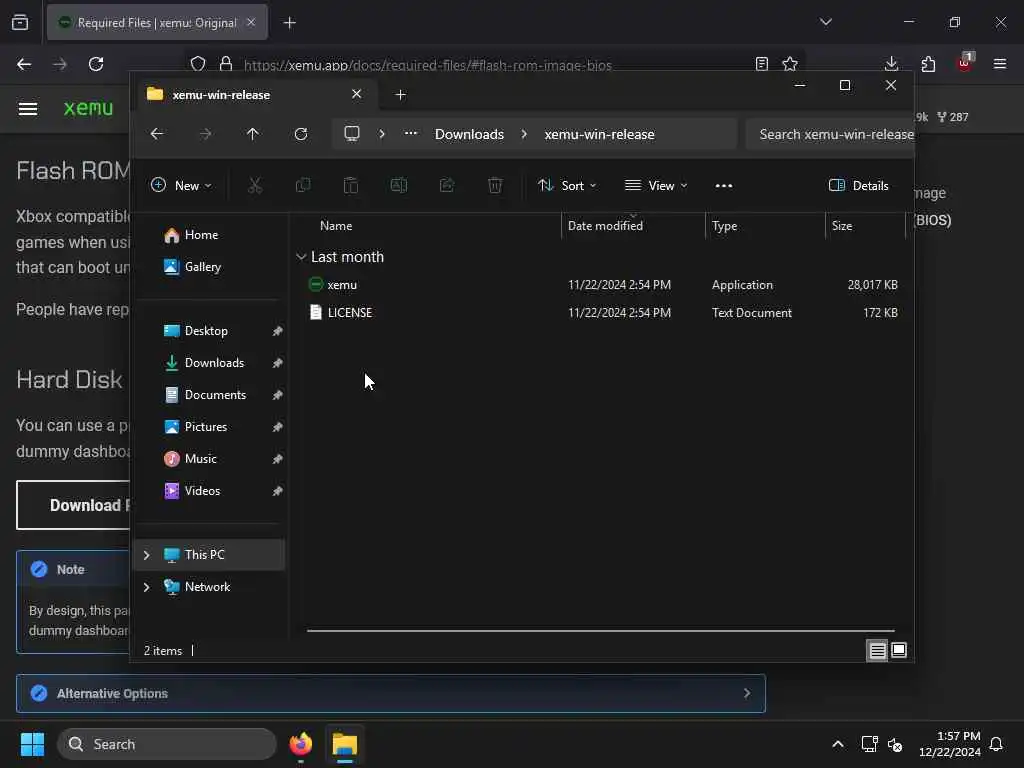Switch to large thumbnails view icon in status bar
The width and height of the screenshot is (1024, 768).
(x=899, y=650)
